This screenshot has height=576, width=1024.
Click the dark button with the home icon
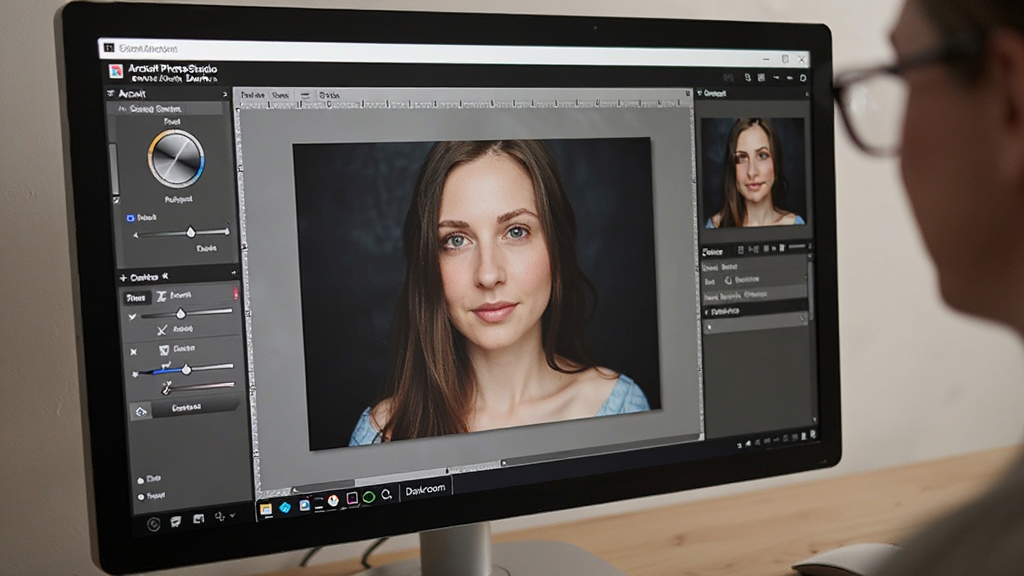pyautogui.click(x=185, y=409)
